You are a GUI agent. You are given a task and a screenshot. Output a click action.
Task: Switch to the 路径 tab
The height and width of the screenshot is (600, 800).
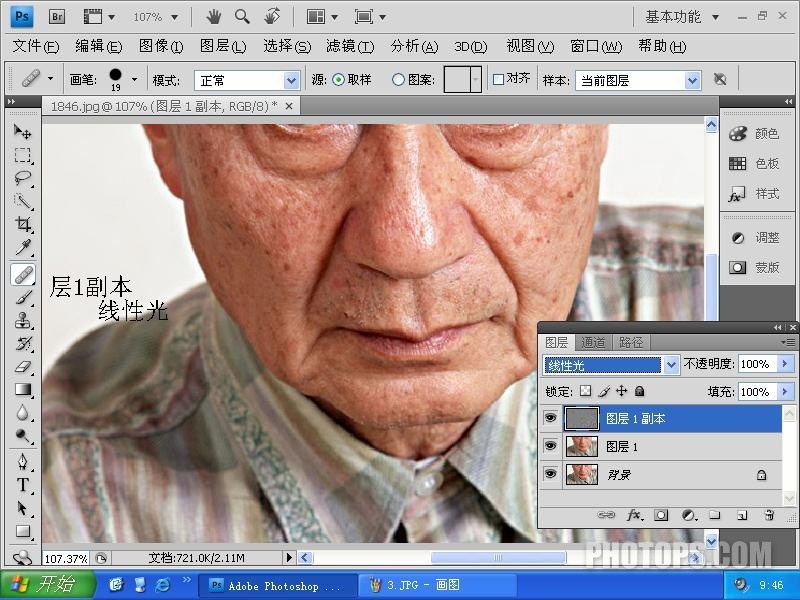[x=631, y=342]
